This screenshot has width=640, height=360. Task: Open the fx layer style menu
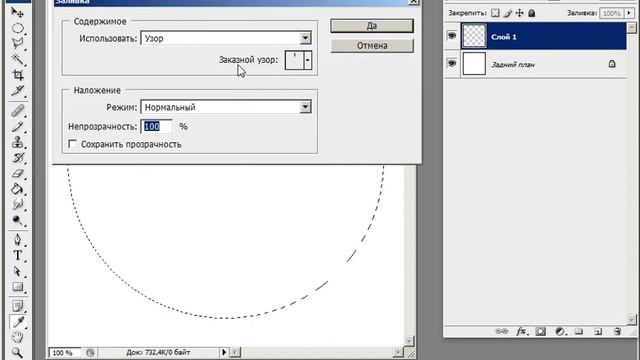[521, 331]
